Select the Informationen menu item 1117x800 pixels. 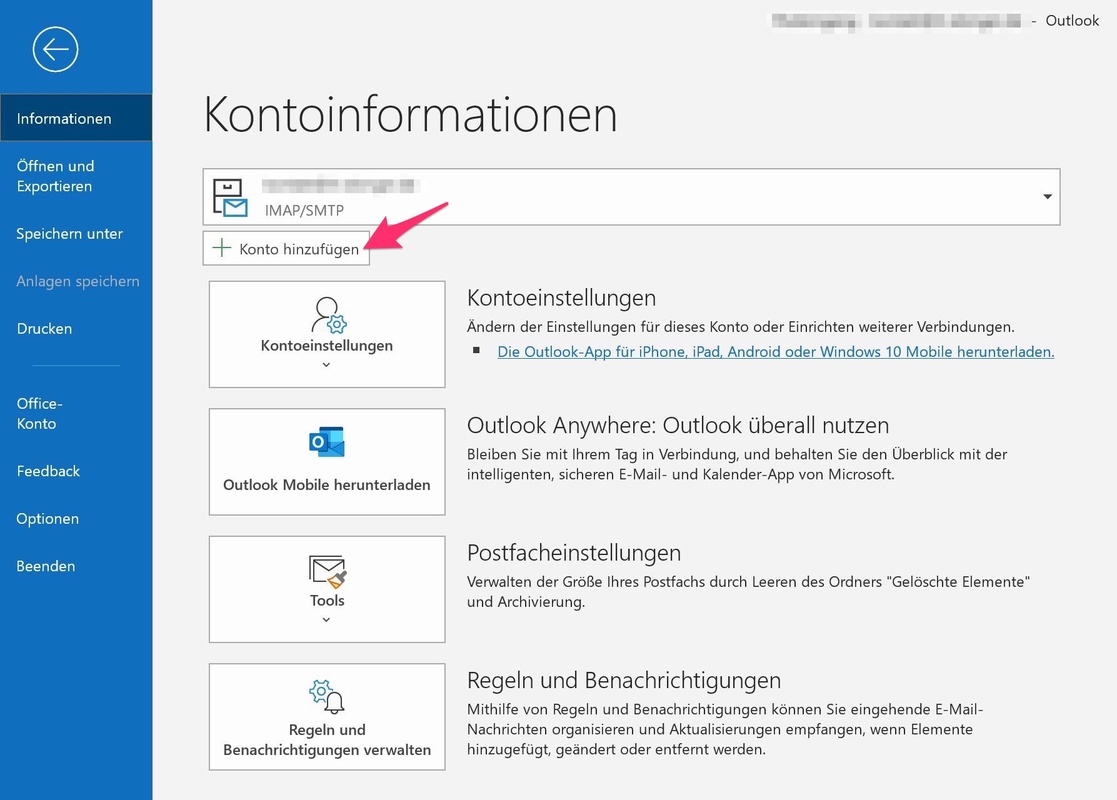pos(76,118)
